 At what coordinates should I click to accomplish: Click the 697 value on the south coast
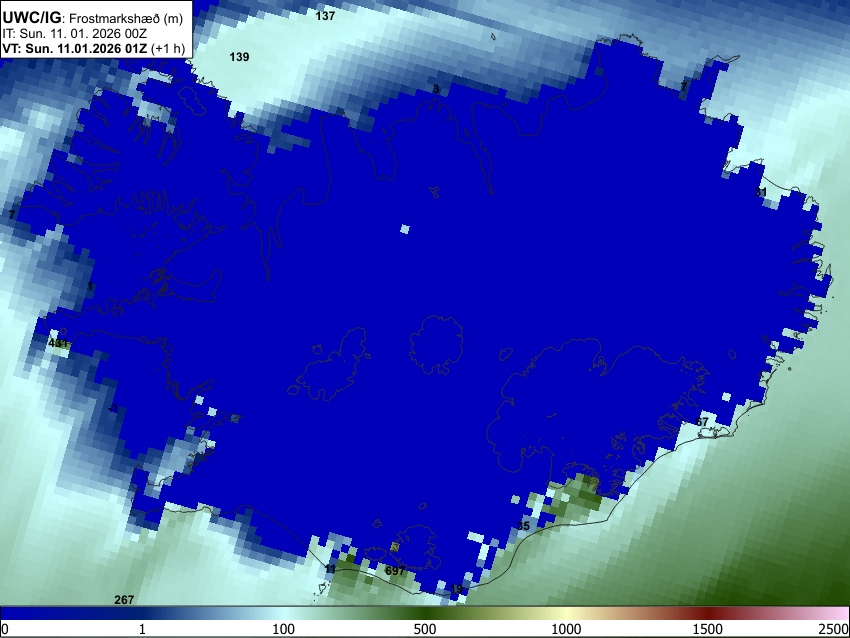(395, 571)
